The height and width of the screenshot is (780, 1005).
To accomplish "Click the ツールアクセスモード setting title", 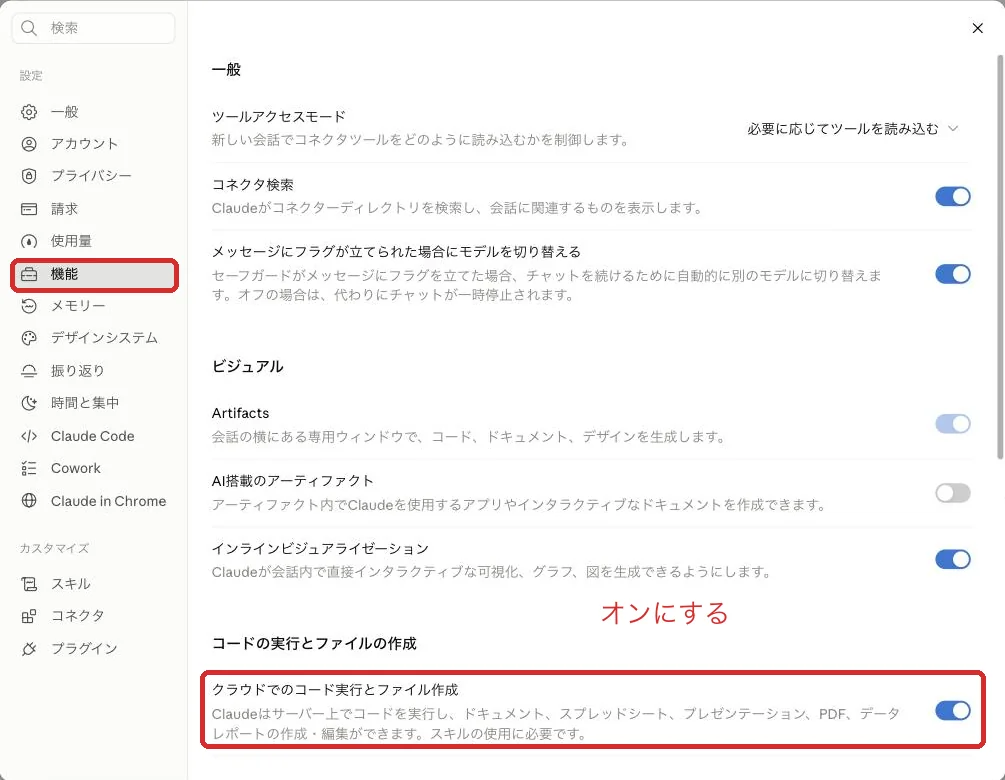I will pos(279,117).
